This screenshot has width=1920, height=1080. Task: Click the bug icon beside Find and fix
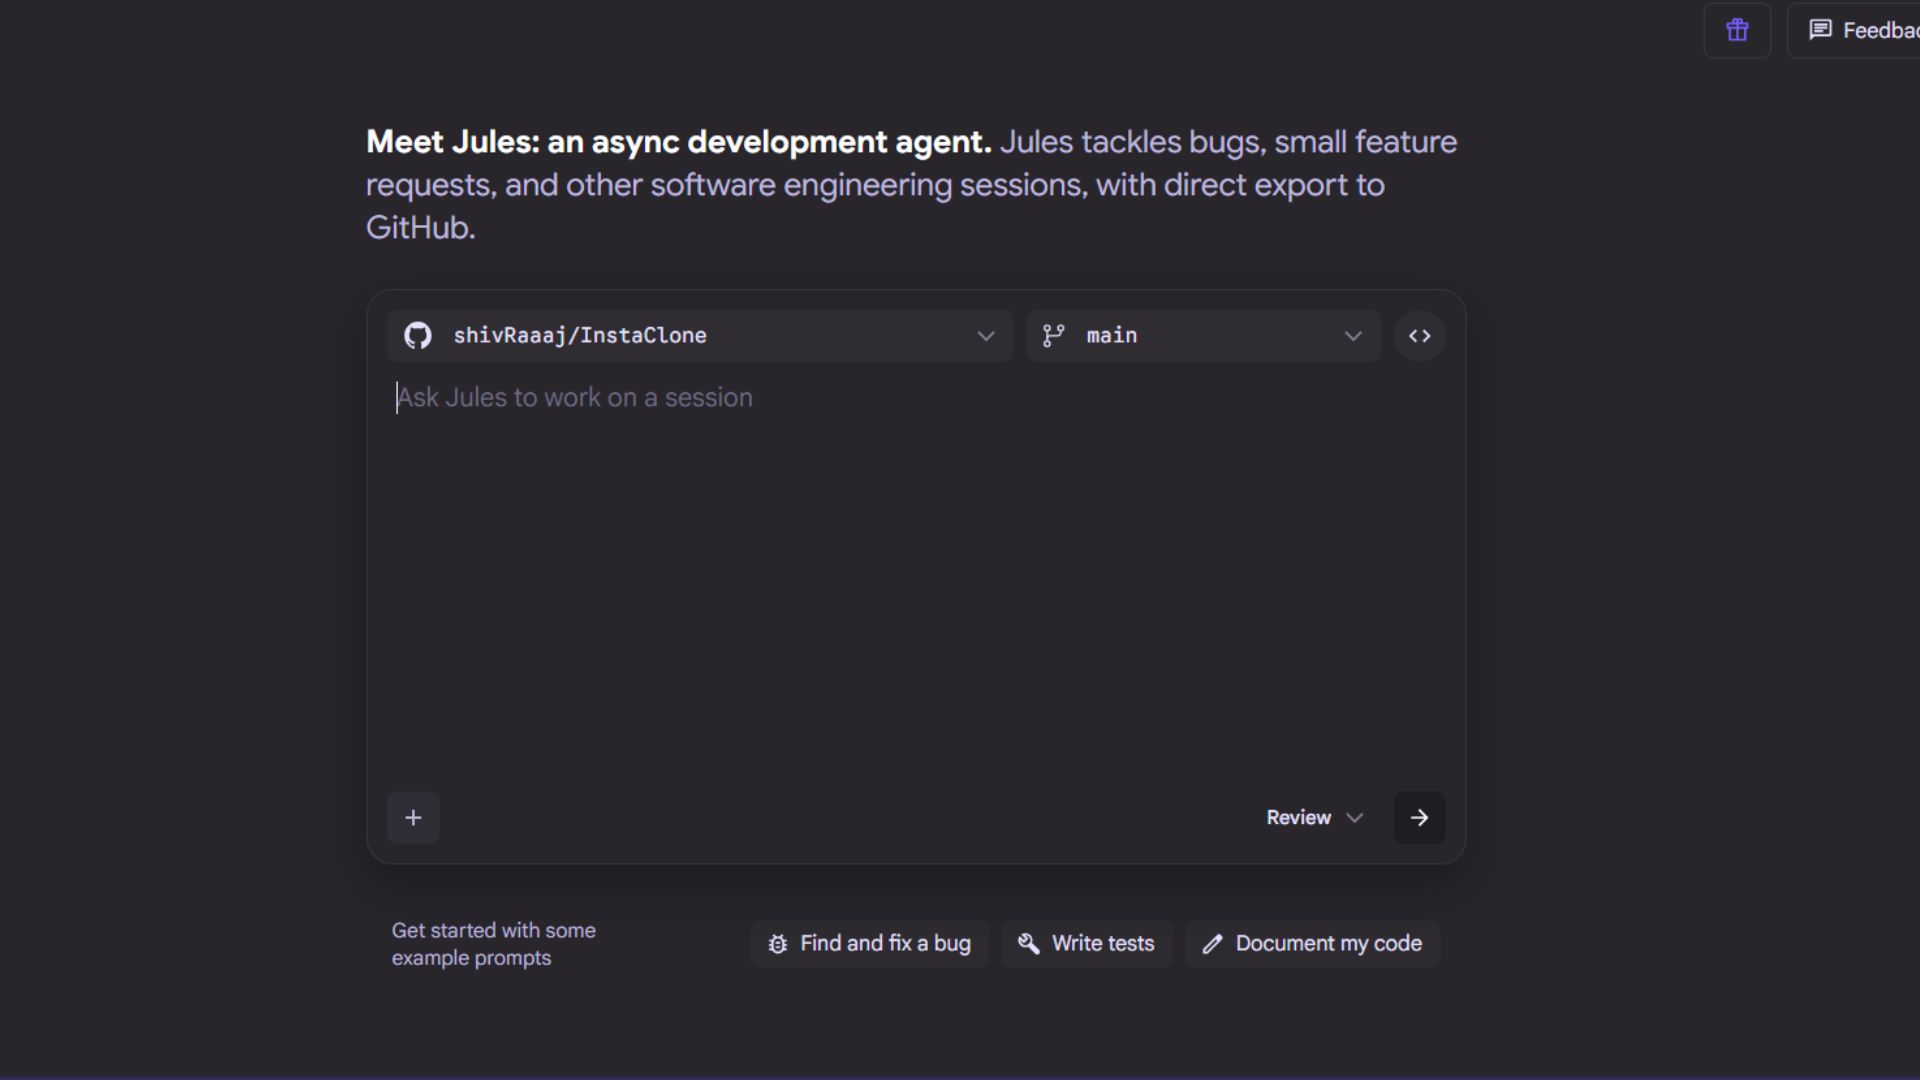click(x=778, y=944)
